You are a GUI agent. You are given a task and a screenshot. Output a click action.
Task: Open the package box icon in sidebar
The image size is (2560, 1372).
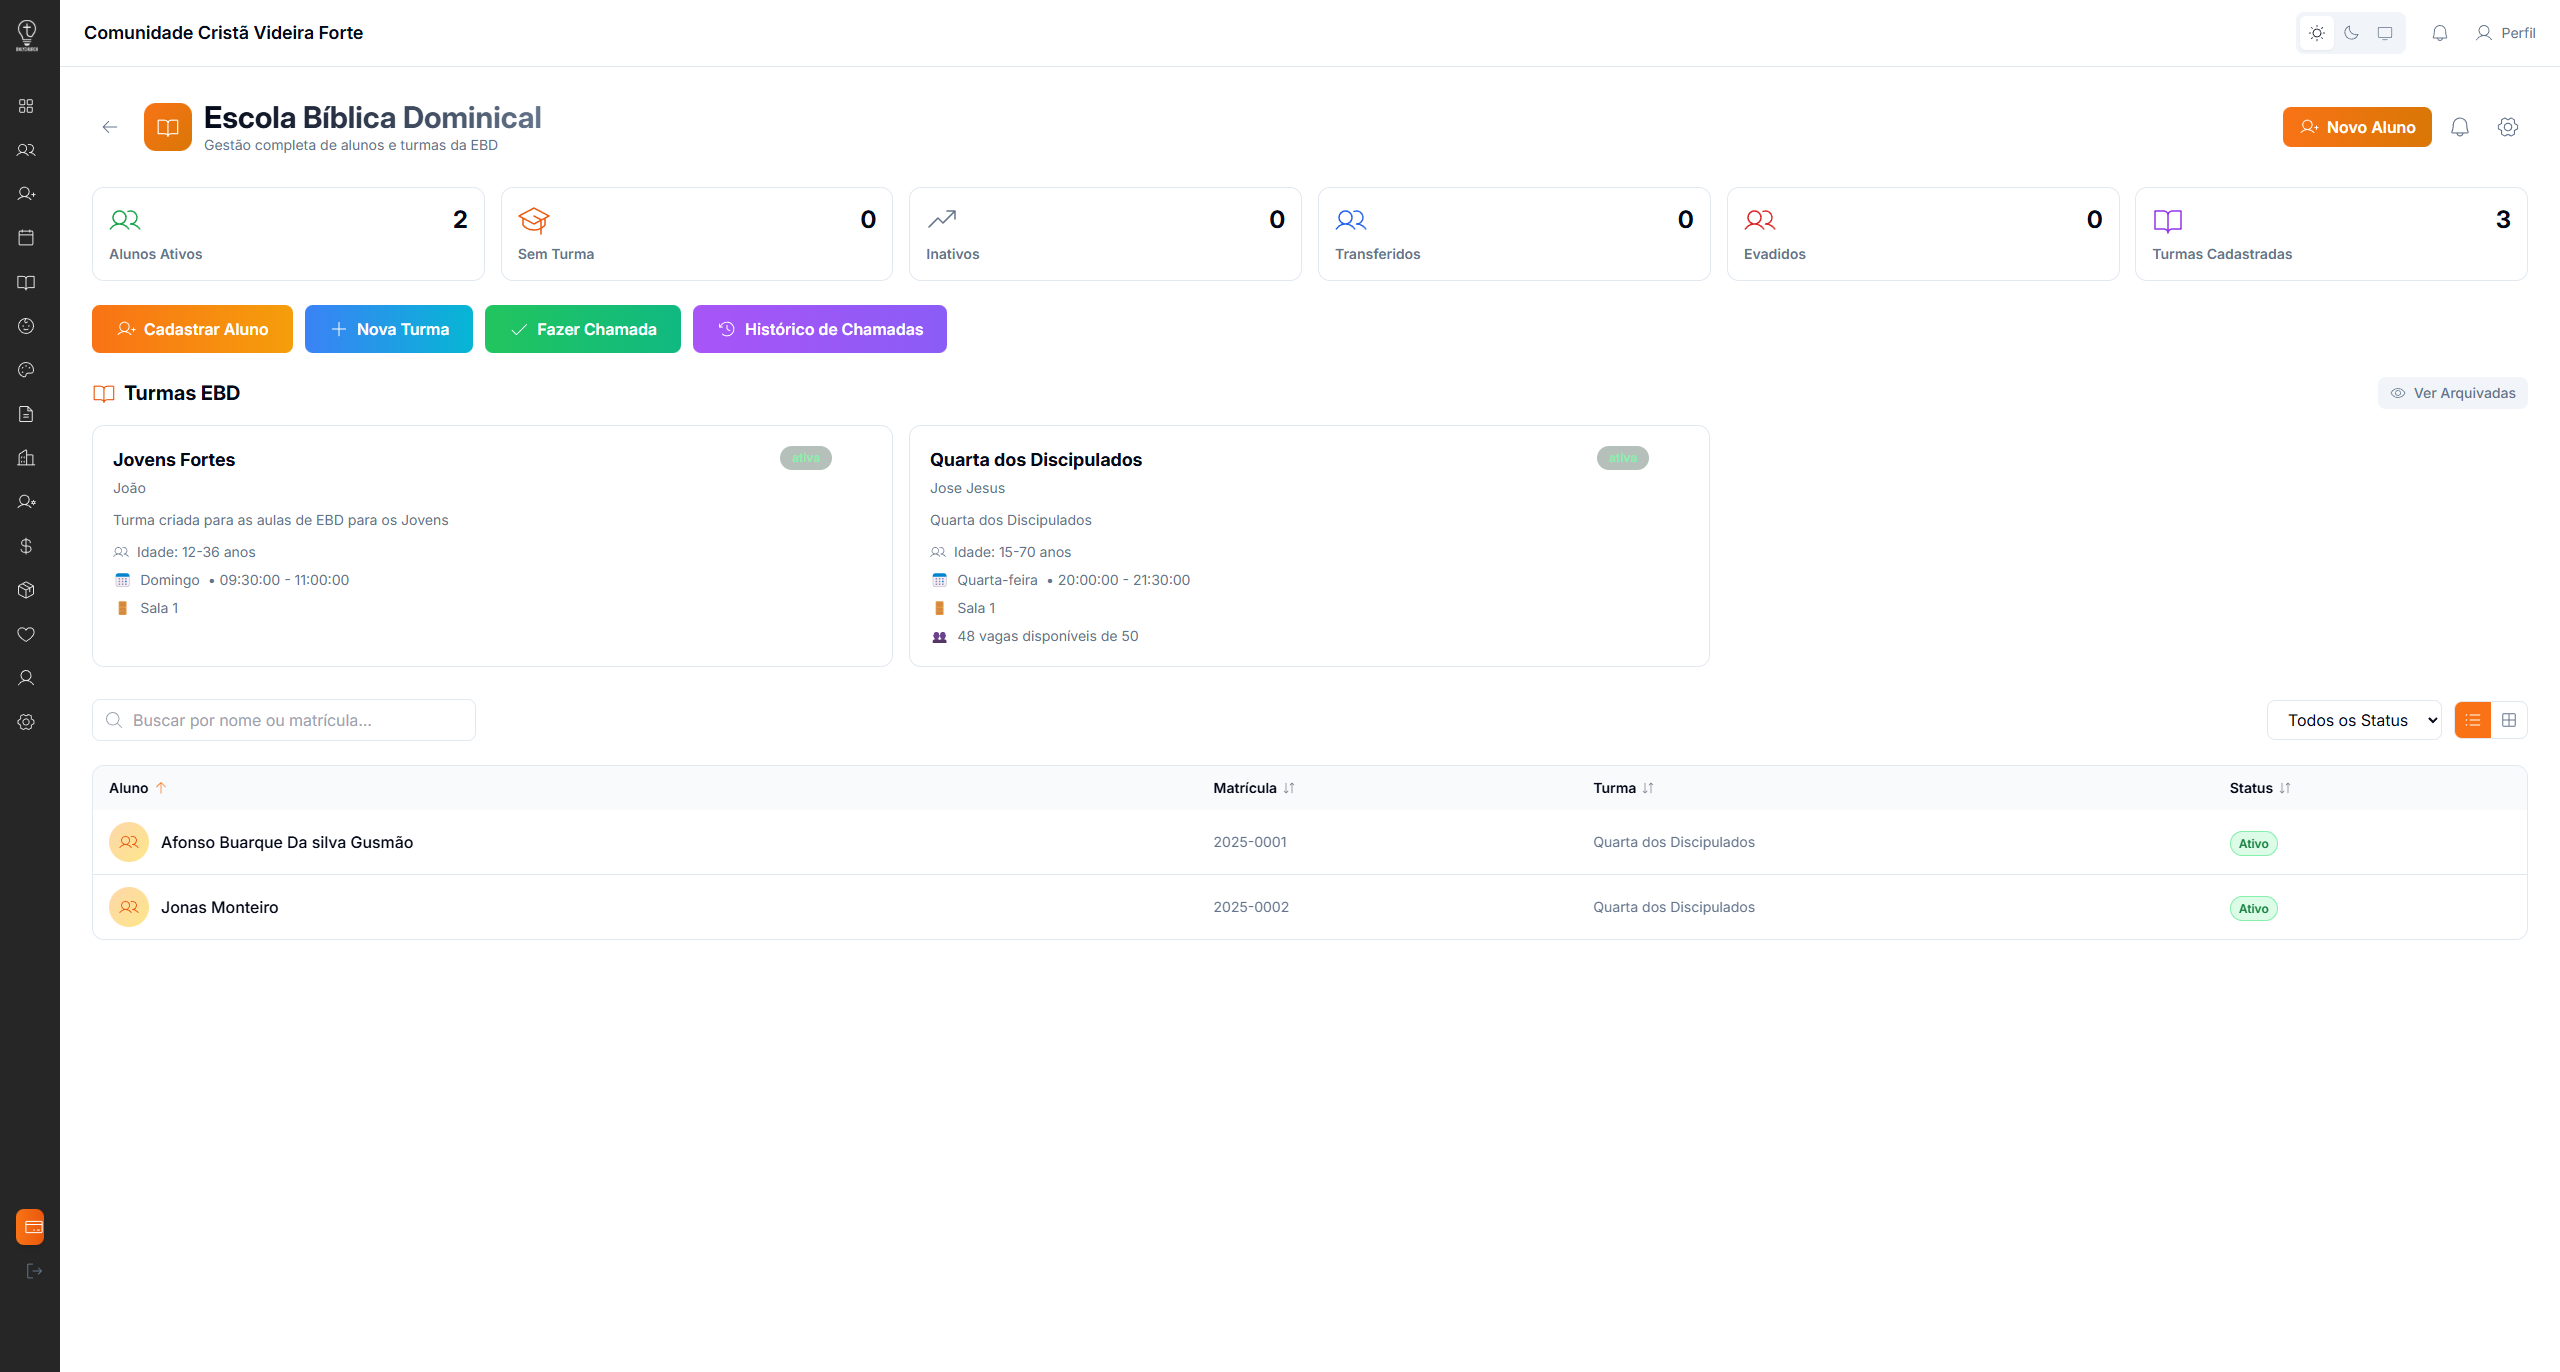tap(26, 590)
